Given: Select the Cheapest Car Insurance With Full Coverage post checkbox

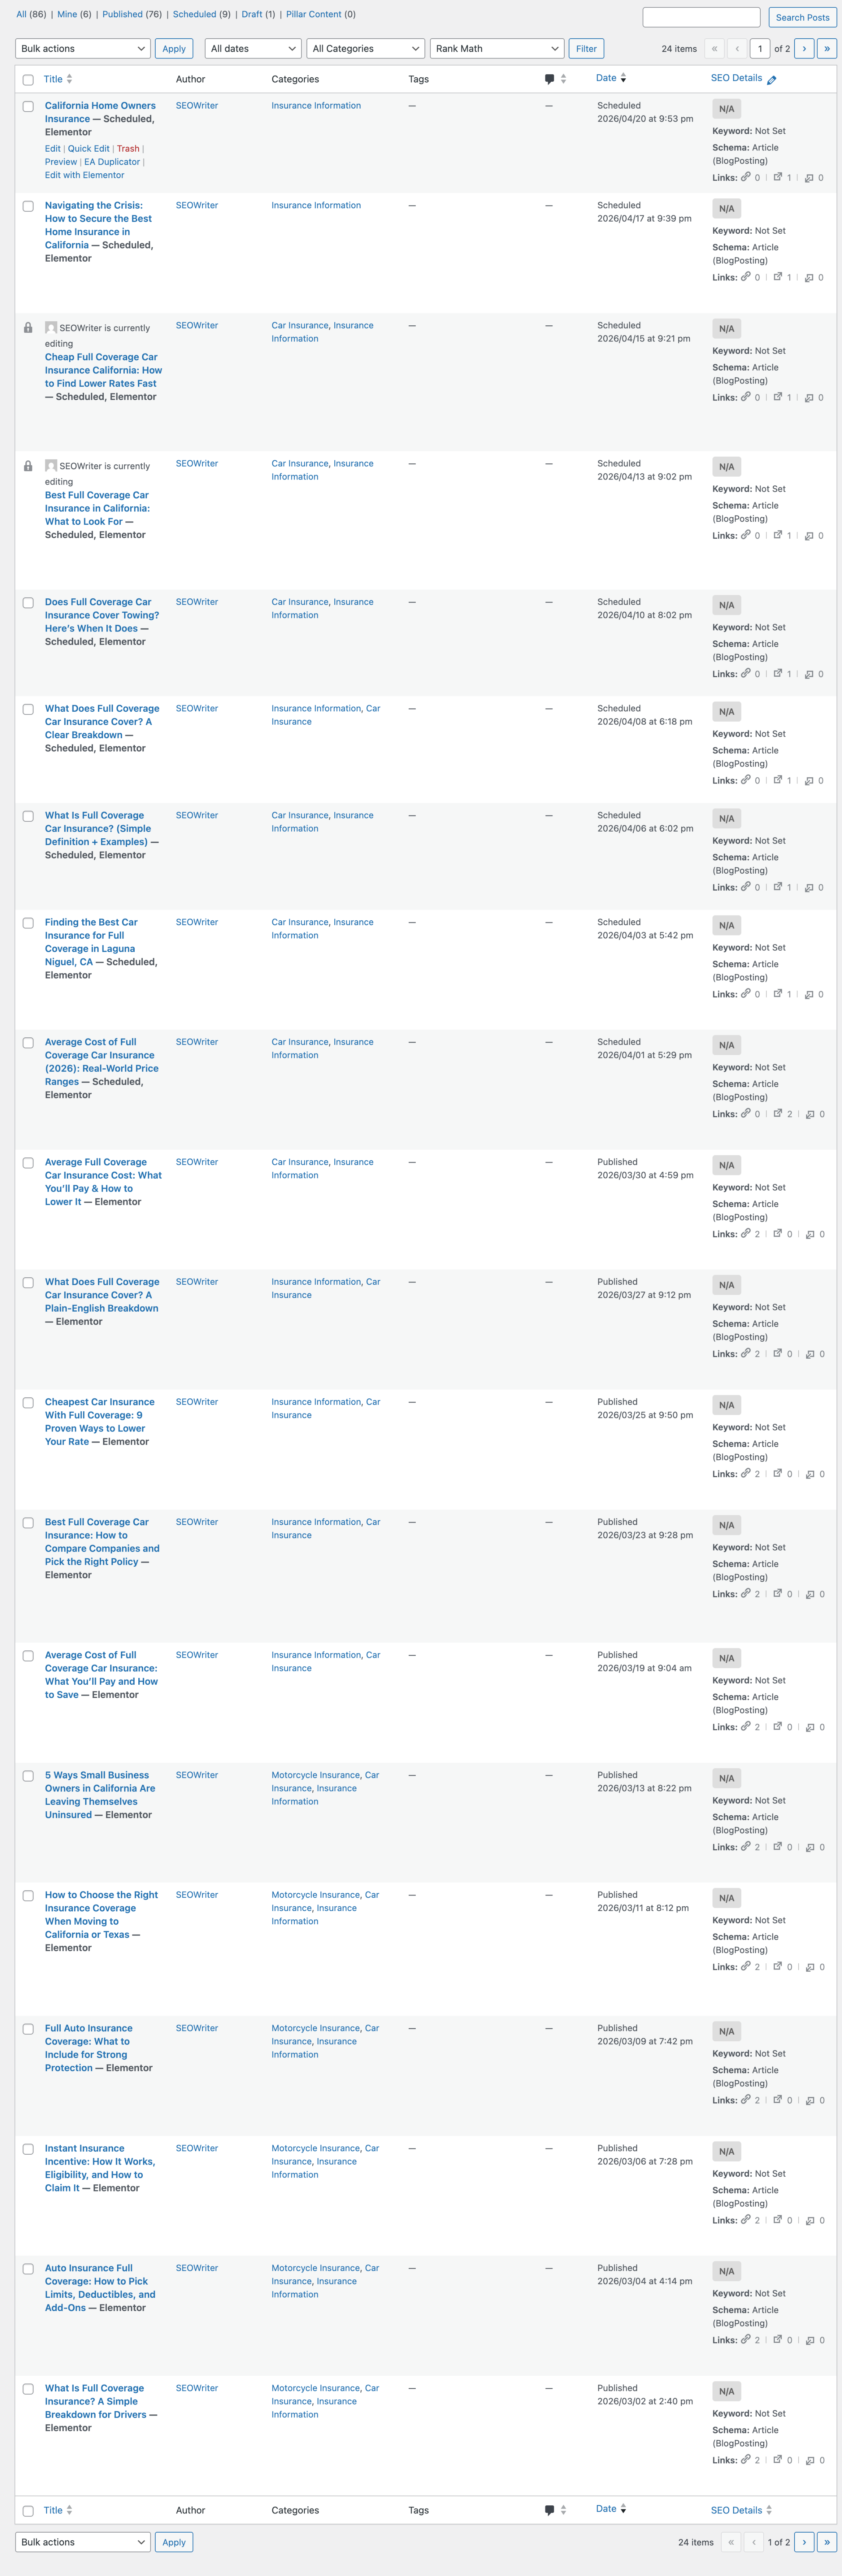Looking at the screenshot, I should click(x=28, y=1403).
